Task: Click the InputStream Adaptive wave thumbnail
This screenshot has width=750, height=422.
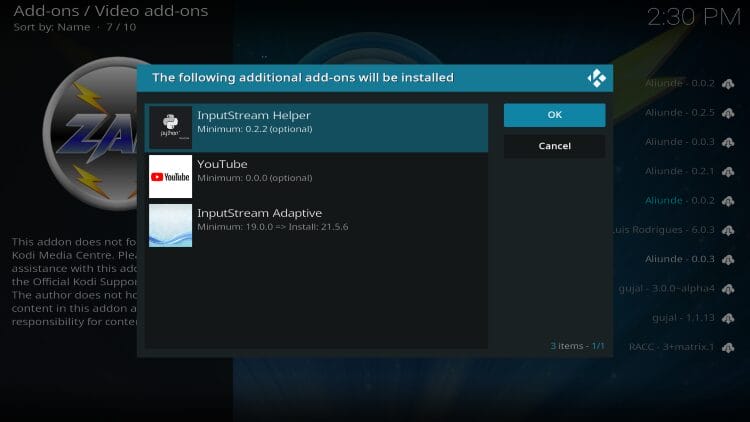Action: click(x=170, y=225)
